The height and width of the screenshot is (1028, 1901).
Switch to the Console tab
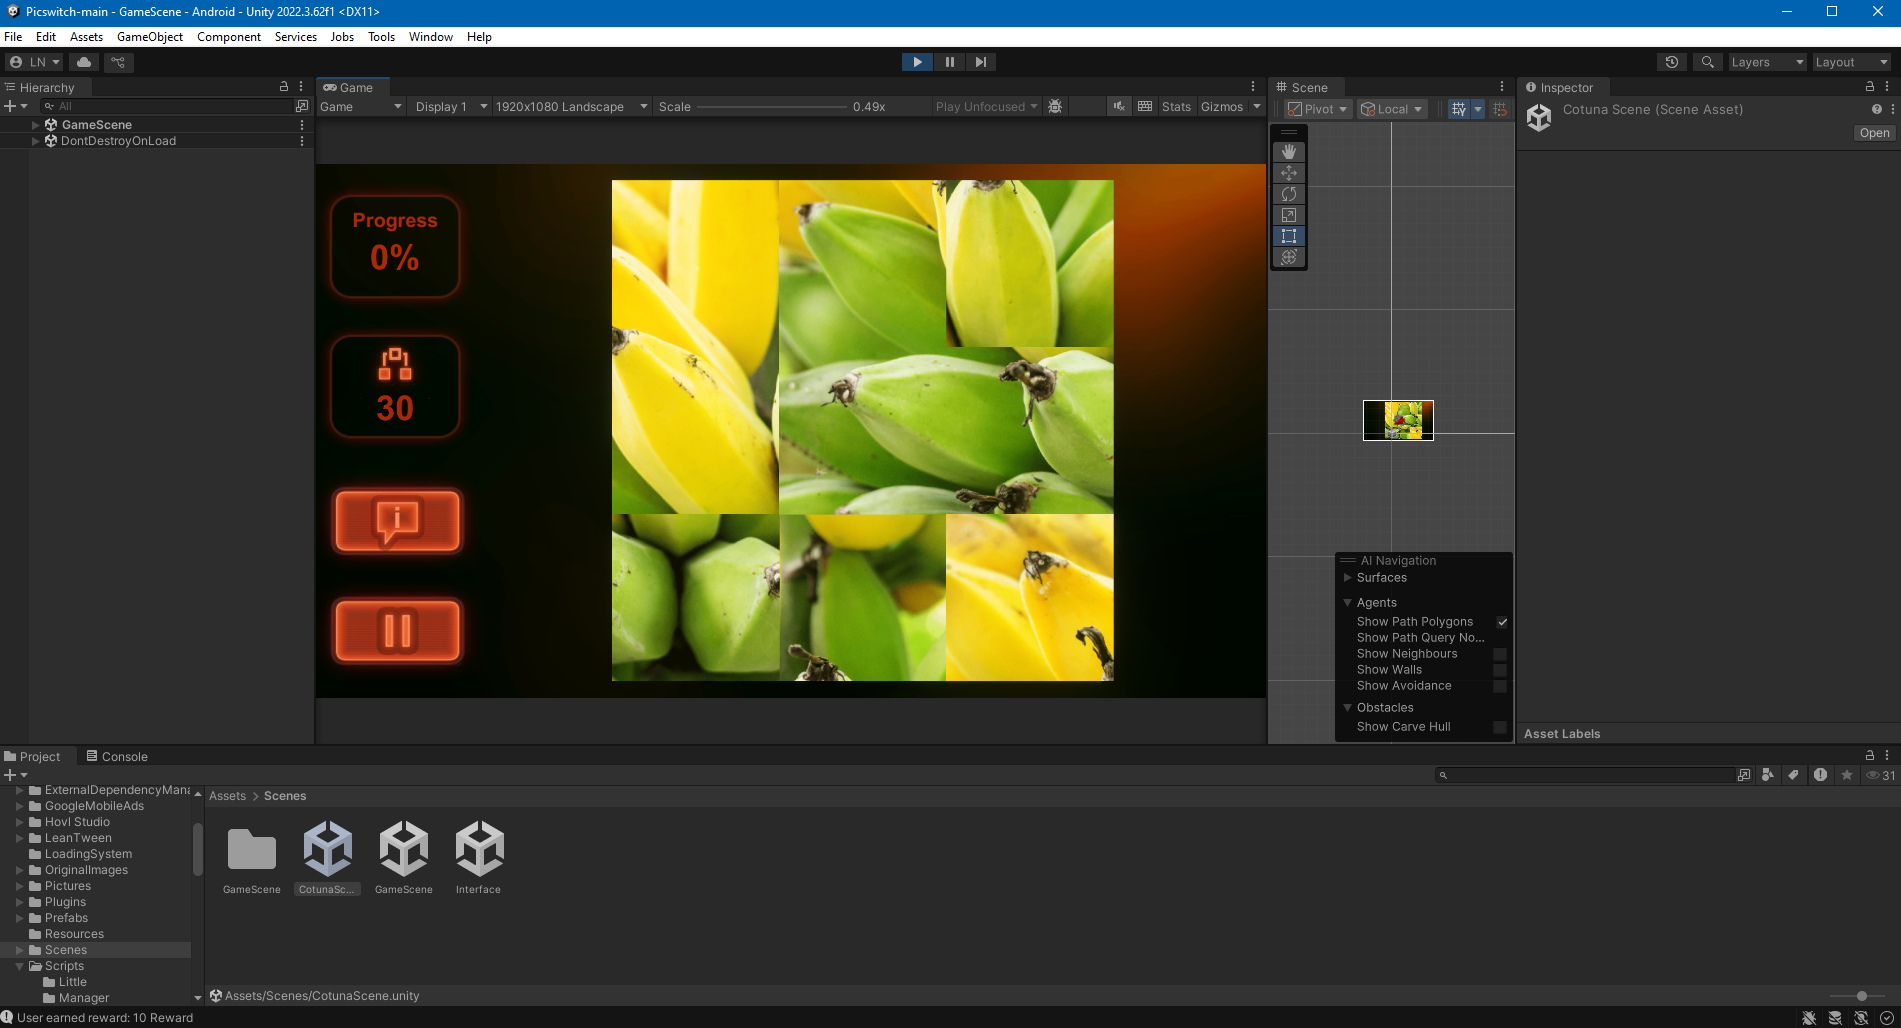click(x=117, y=757)
